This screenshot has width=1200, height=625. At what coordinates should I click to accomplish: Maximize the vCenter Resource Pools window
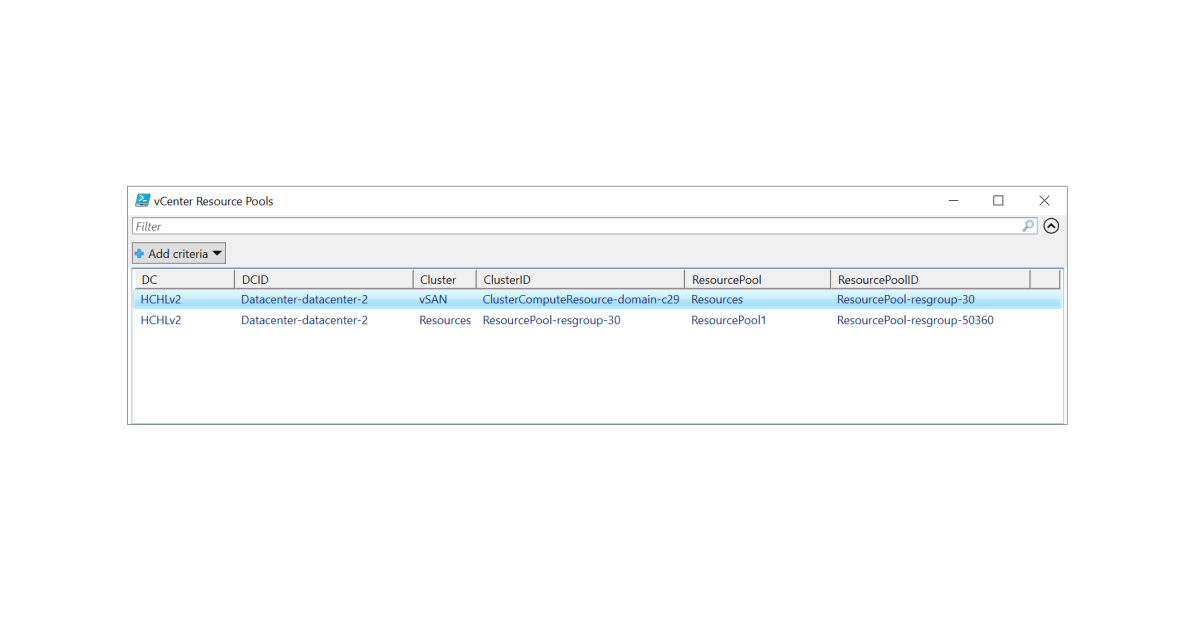pos(998,201)
